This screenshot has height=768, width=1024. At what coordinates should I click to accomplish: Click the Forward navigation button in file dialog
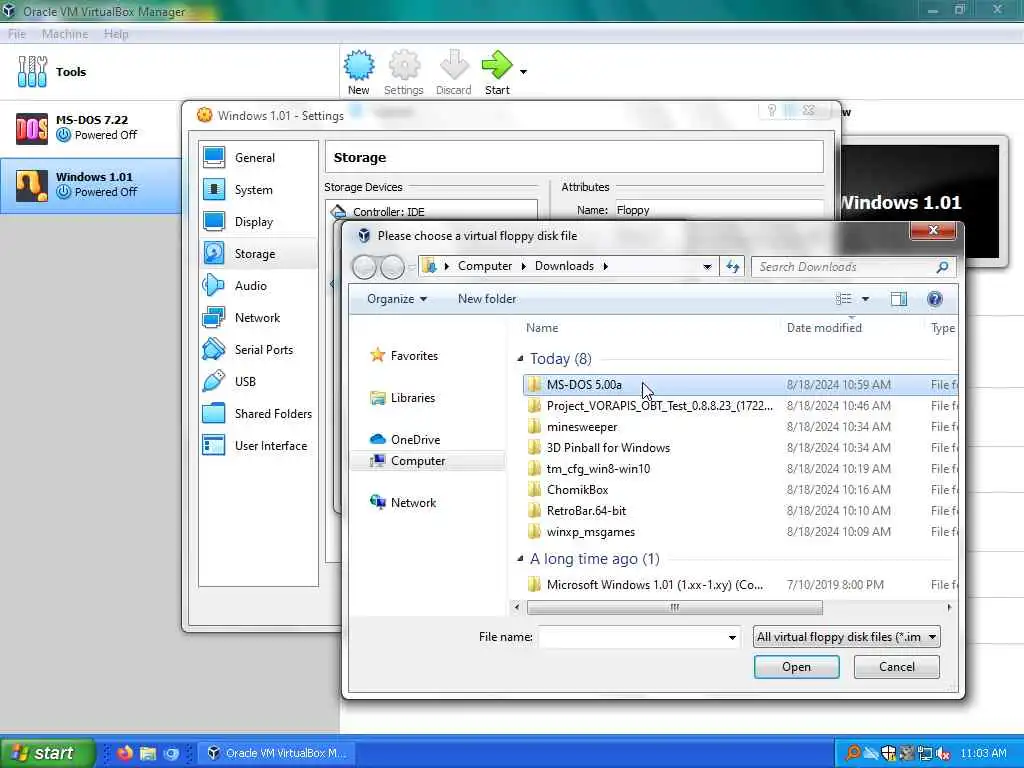(x=392, y=266)
